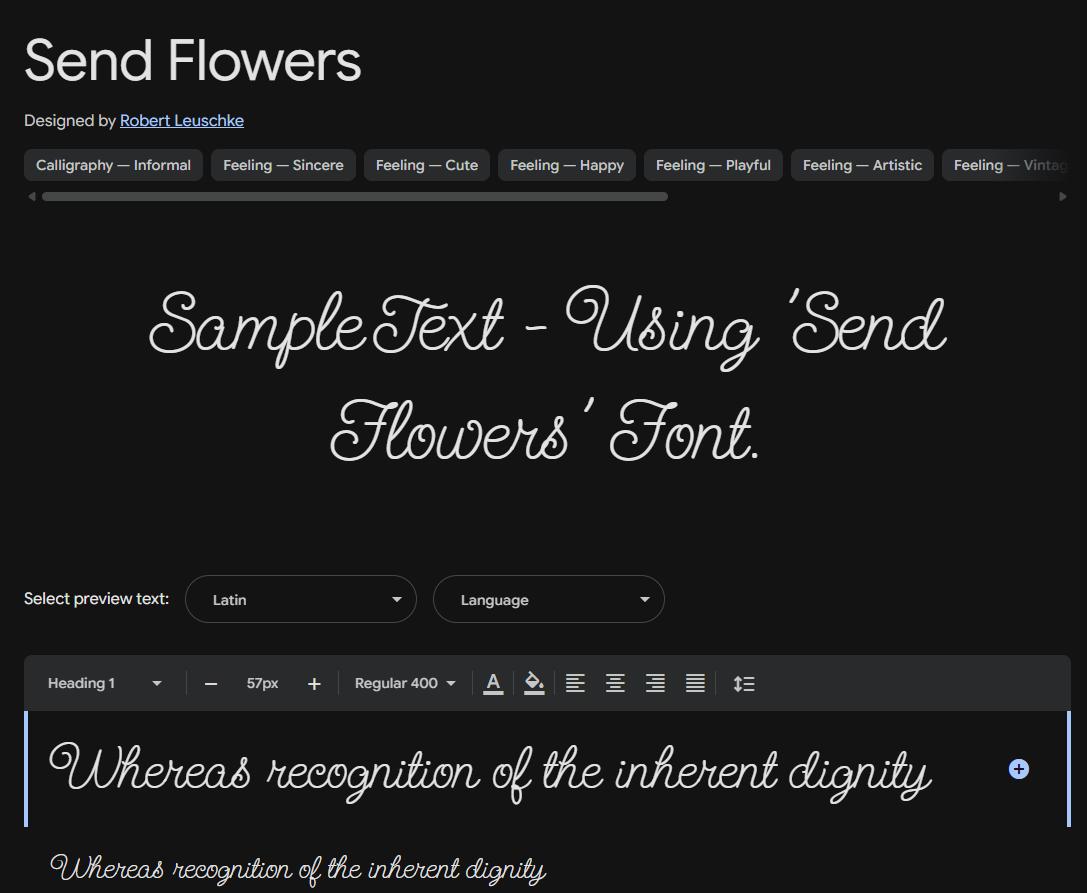
Task: Select the Feeling — Artistic tag
Action: tap(862, 165)
